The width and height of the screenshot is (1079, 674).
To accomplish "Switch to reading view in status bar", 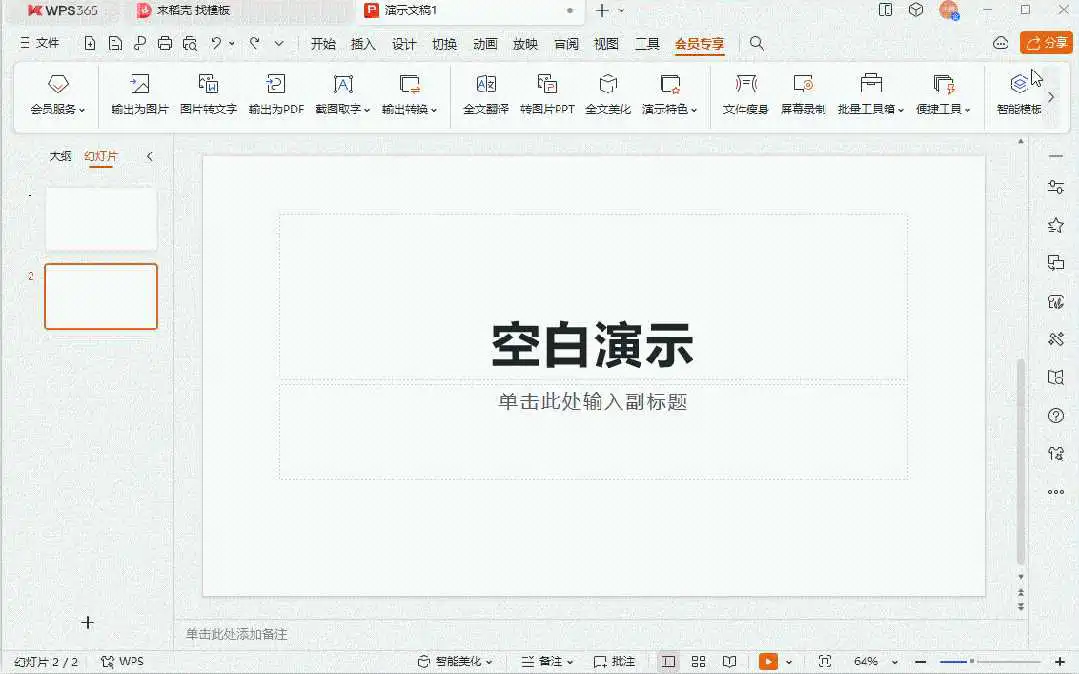I will [x=729, y=662].
